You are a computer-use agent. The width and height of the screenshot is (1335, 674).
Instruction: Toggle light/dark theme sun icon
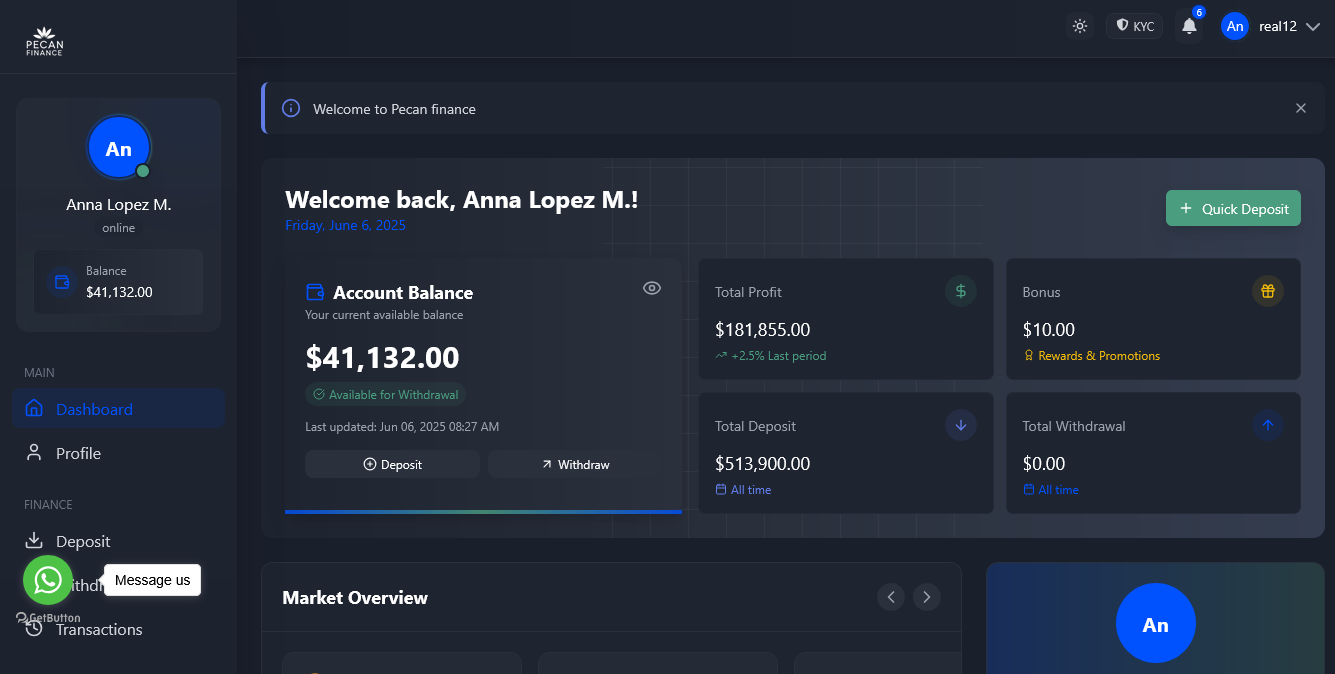[1079, 27]
